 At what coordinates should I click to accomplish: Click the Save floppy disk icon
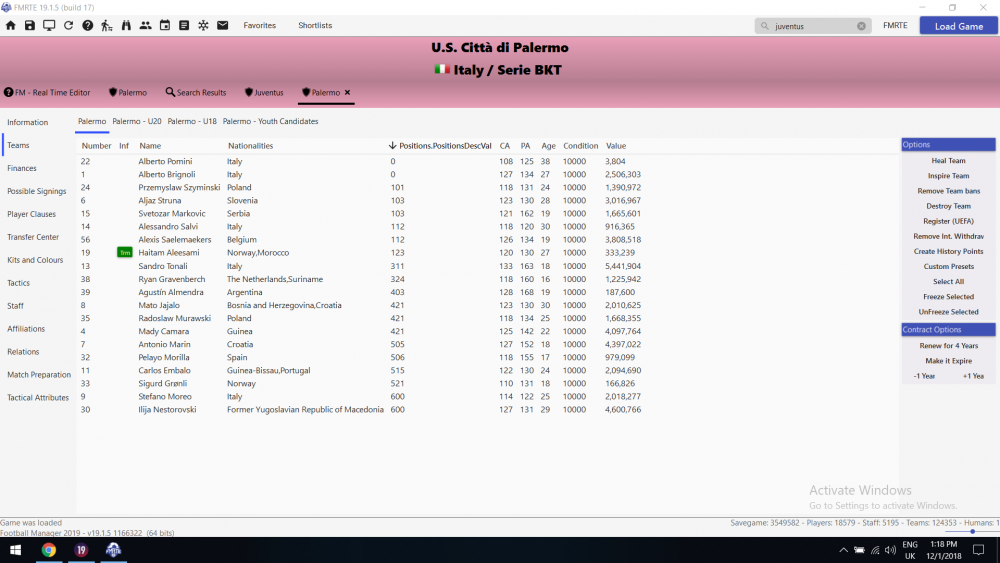(x=30, y=25)
